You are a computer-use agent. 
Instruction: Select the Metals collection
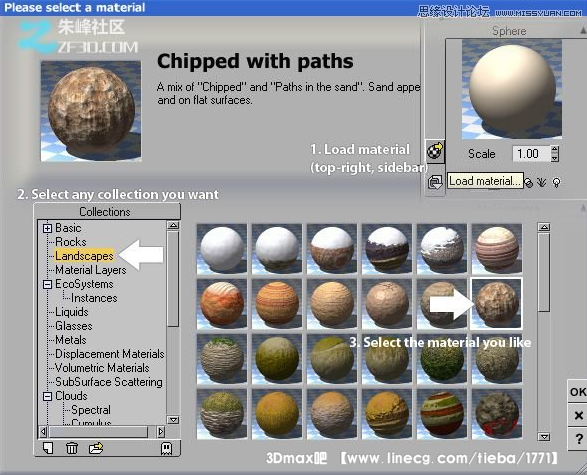(x=71, y=340)
